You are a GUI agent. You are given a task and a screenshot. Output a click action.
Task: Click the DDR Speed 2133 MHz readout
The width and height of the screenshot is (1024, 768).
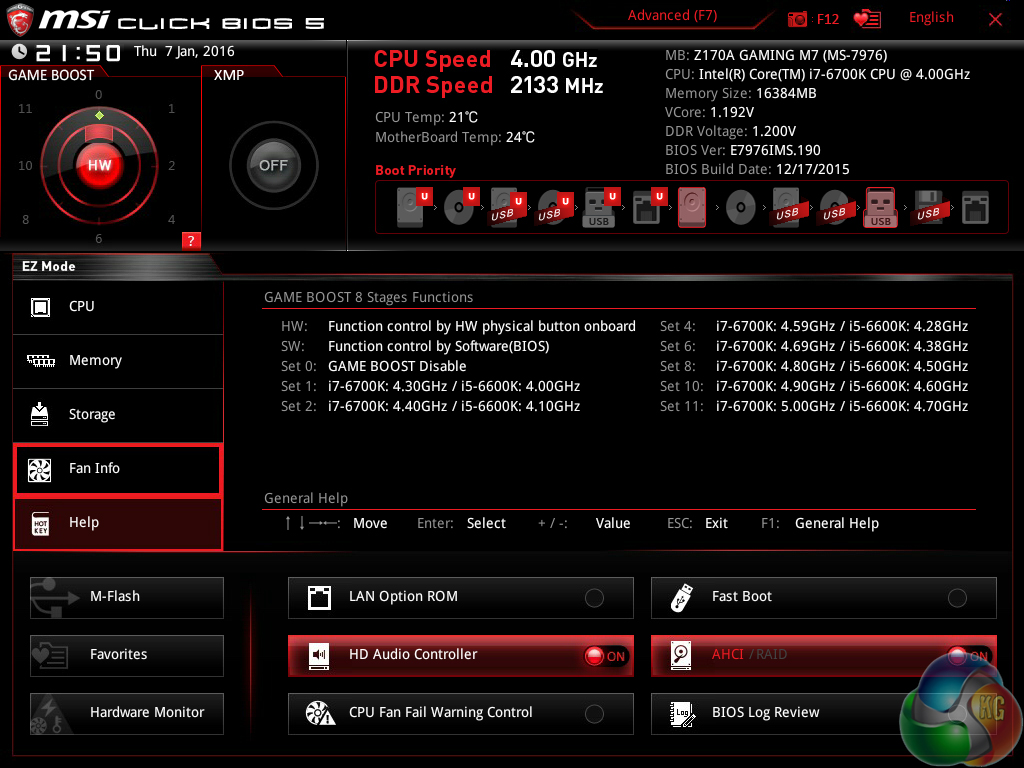pyautogui.click(x=488, y=86)
